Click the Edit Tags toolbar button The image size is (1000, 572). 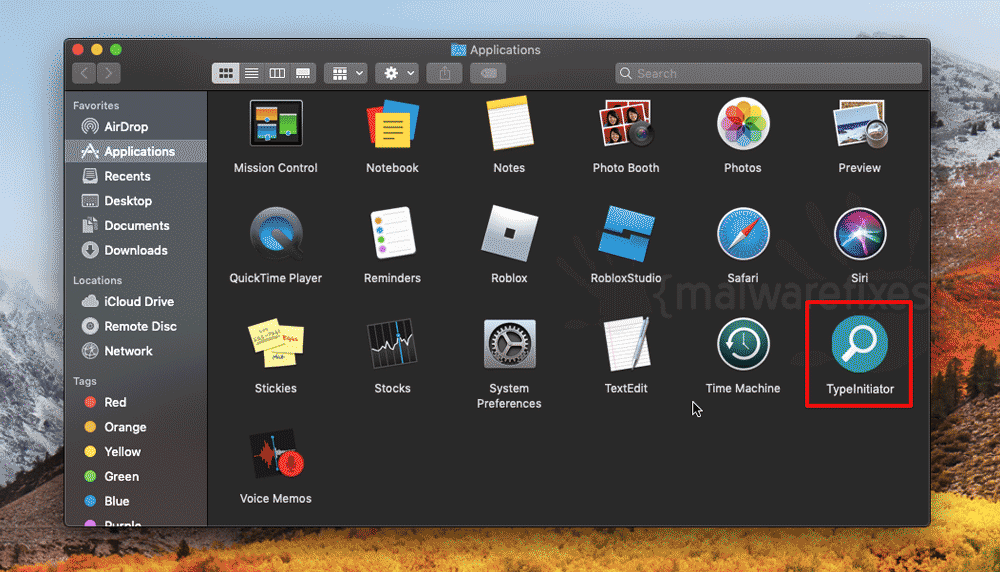click(x=489, y=73)
